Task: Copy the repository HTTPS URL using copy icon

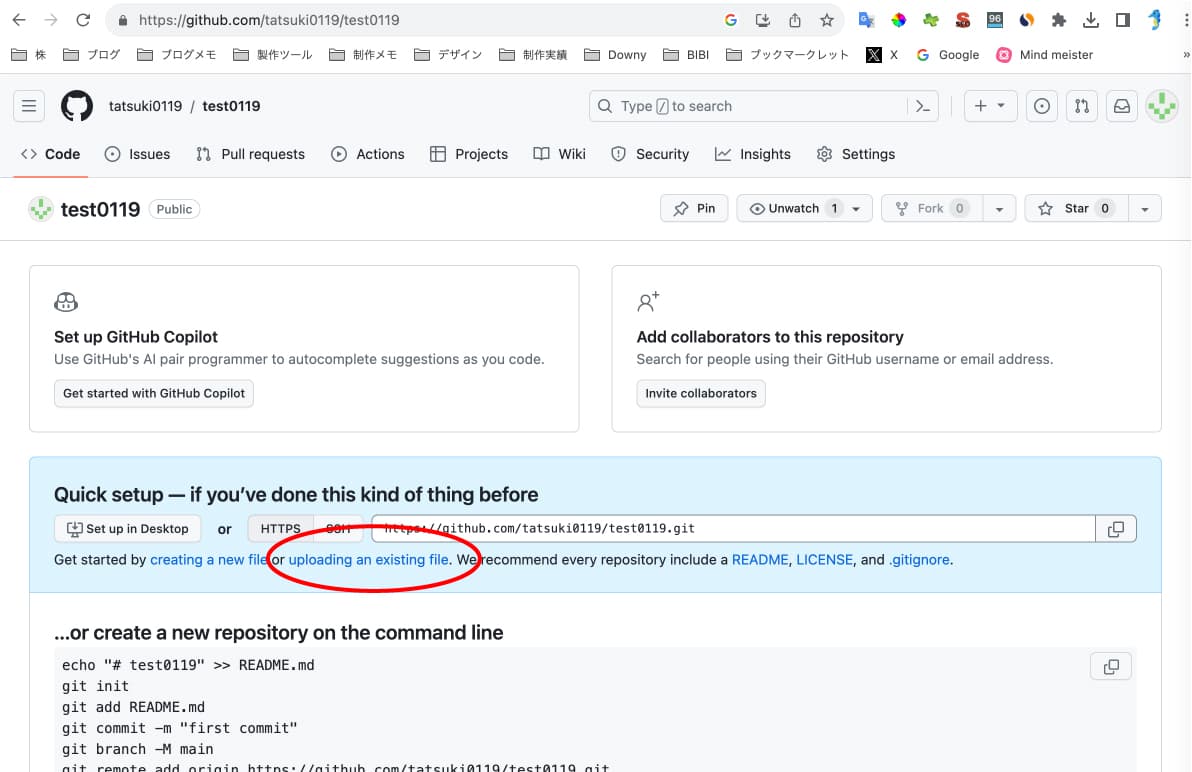Action: tap(1115, 528)
